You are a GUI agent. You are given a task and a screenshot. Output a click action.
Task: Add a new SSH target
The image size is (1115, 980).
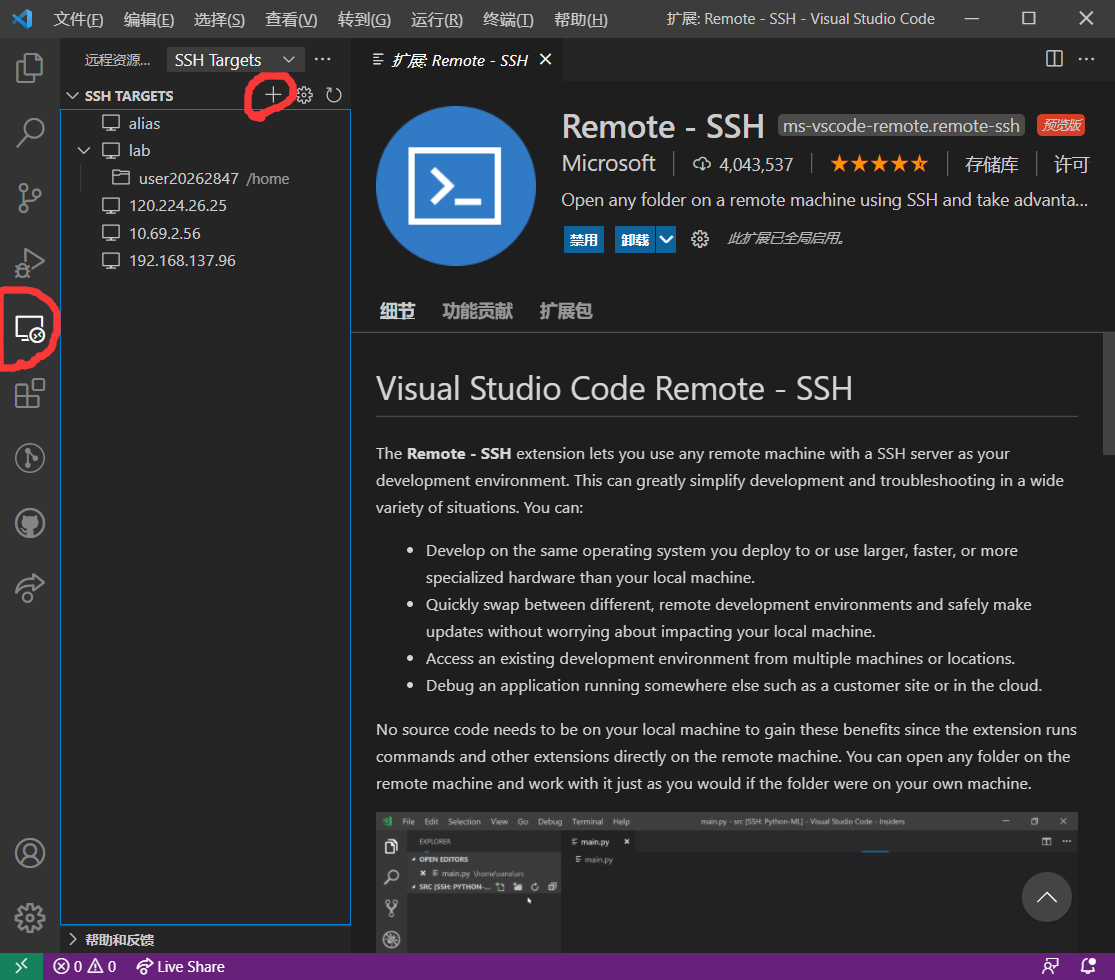point(273,94)
